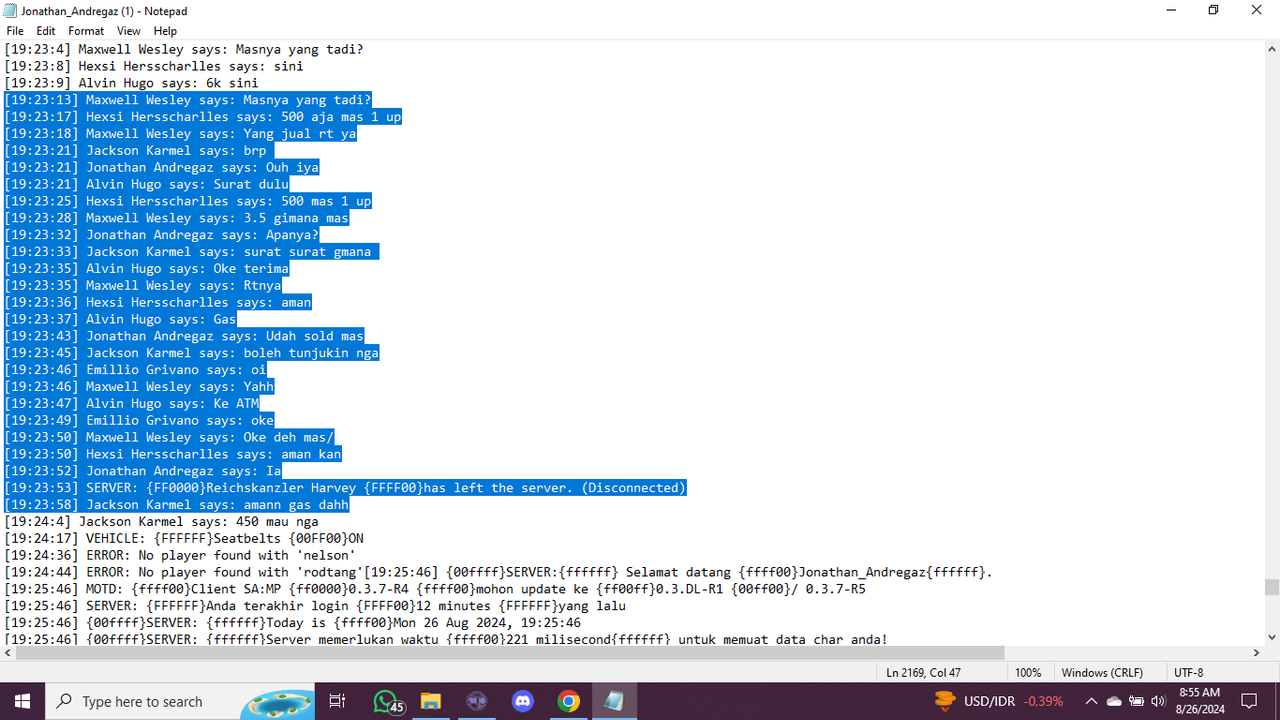This screenshot has width=1280, height=720.
Task: Click line 'Jackson Karmel says: surat surat gmana'
Action: 192,252
